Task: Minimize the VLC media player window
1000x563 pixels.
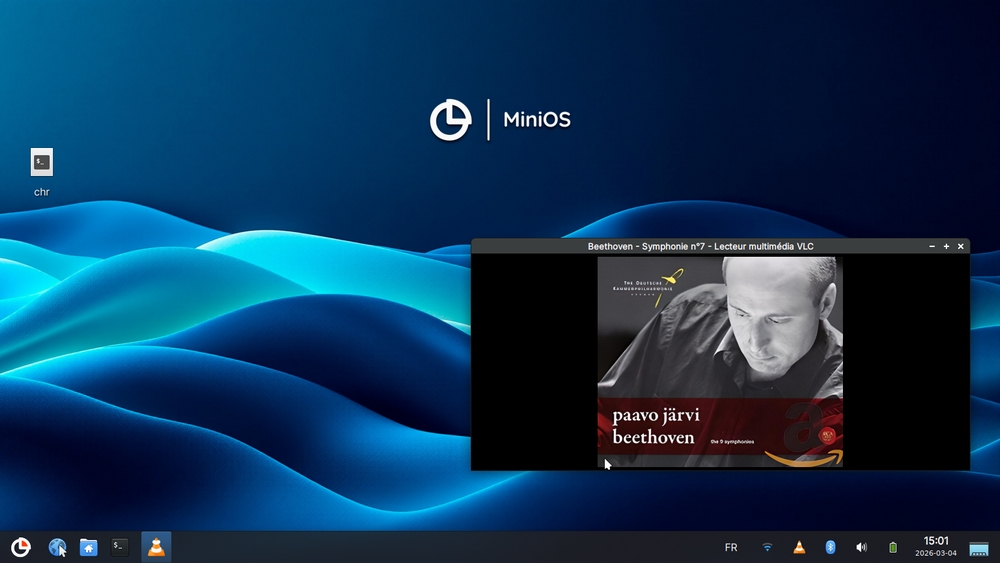Action: point(932,246)
